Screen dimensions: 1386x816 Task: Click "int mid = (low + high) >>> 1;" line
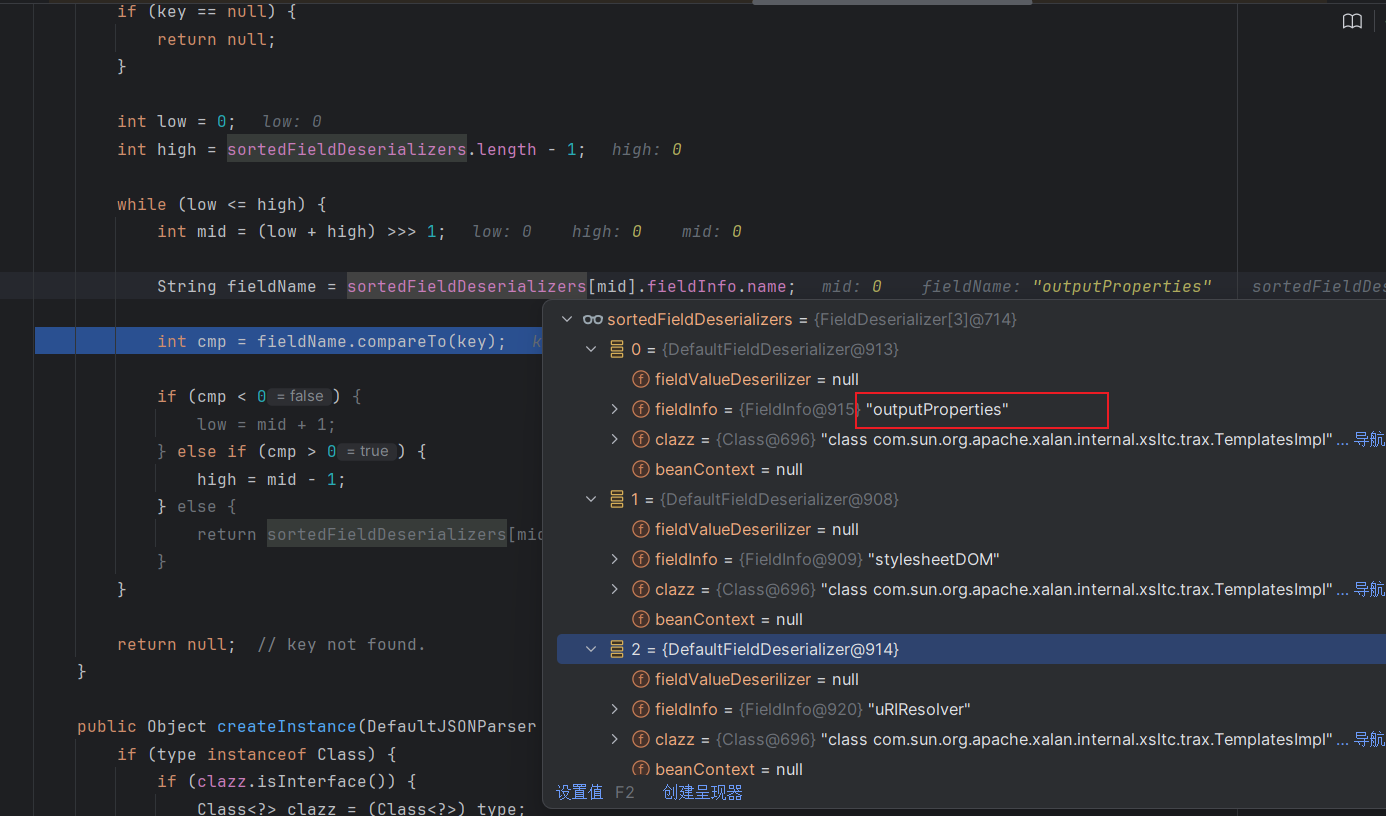pos(301,231)
